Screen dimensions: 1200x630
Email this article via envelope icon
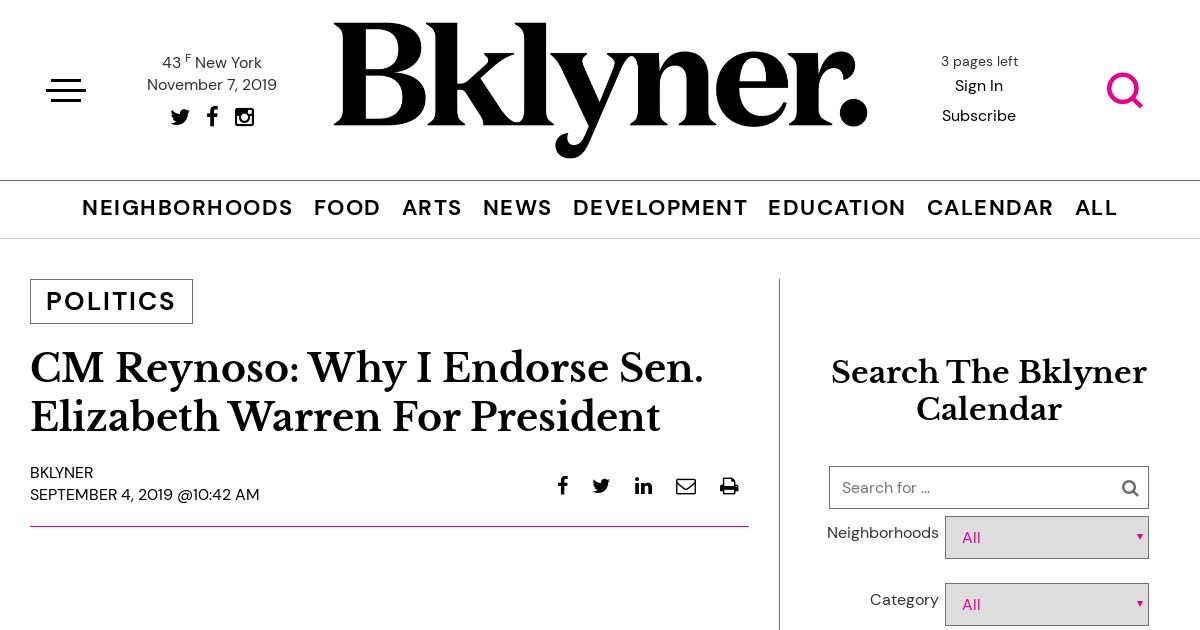pyautogui.click(x=686, y=486)
